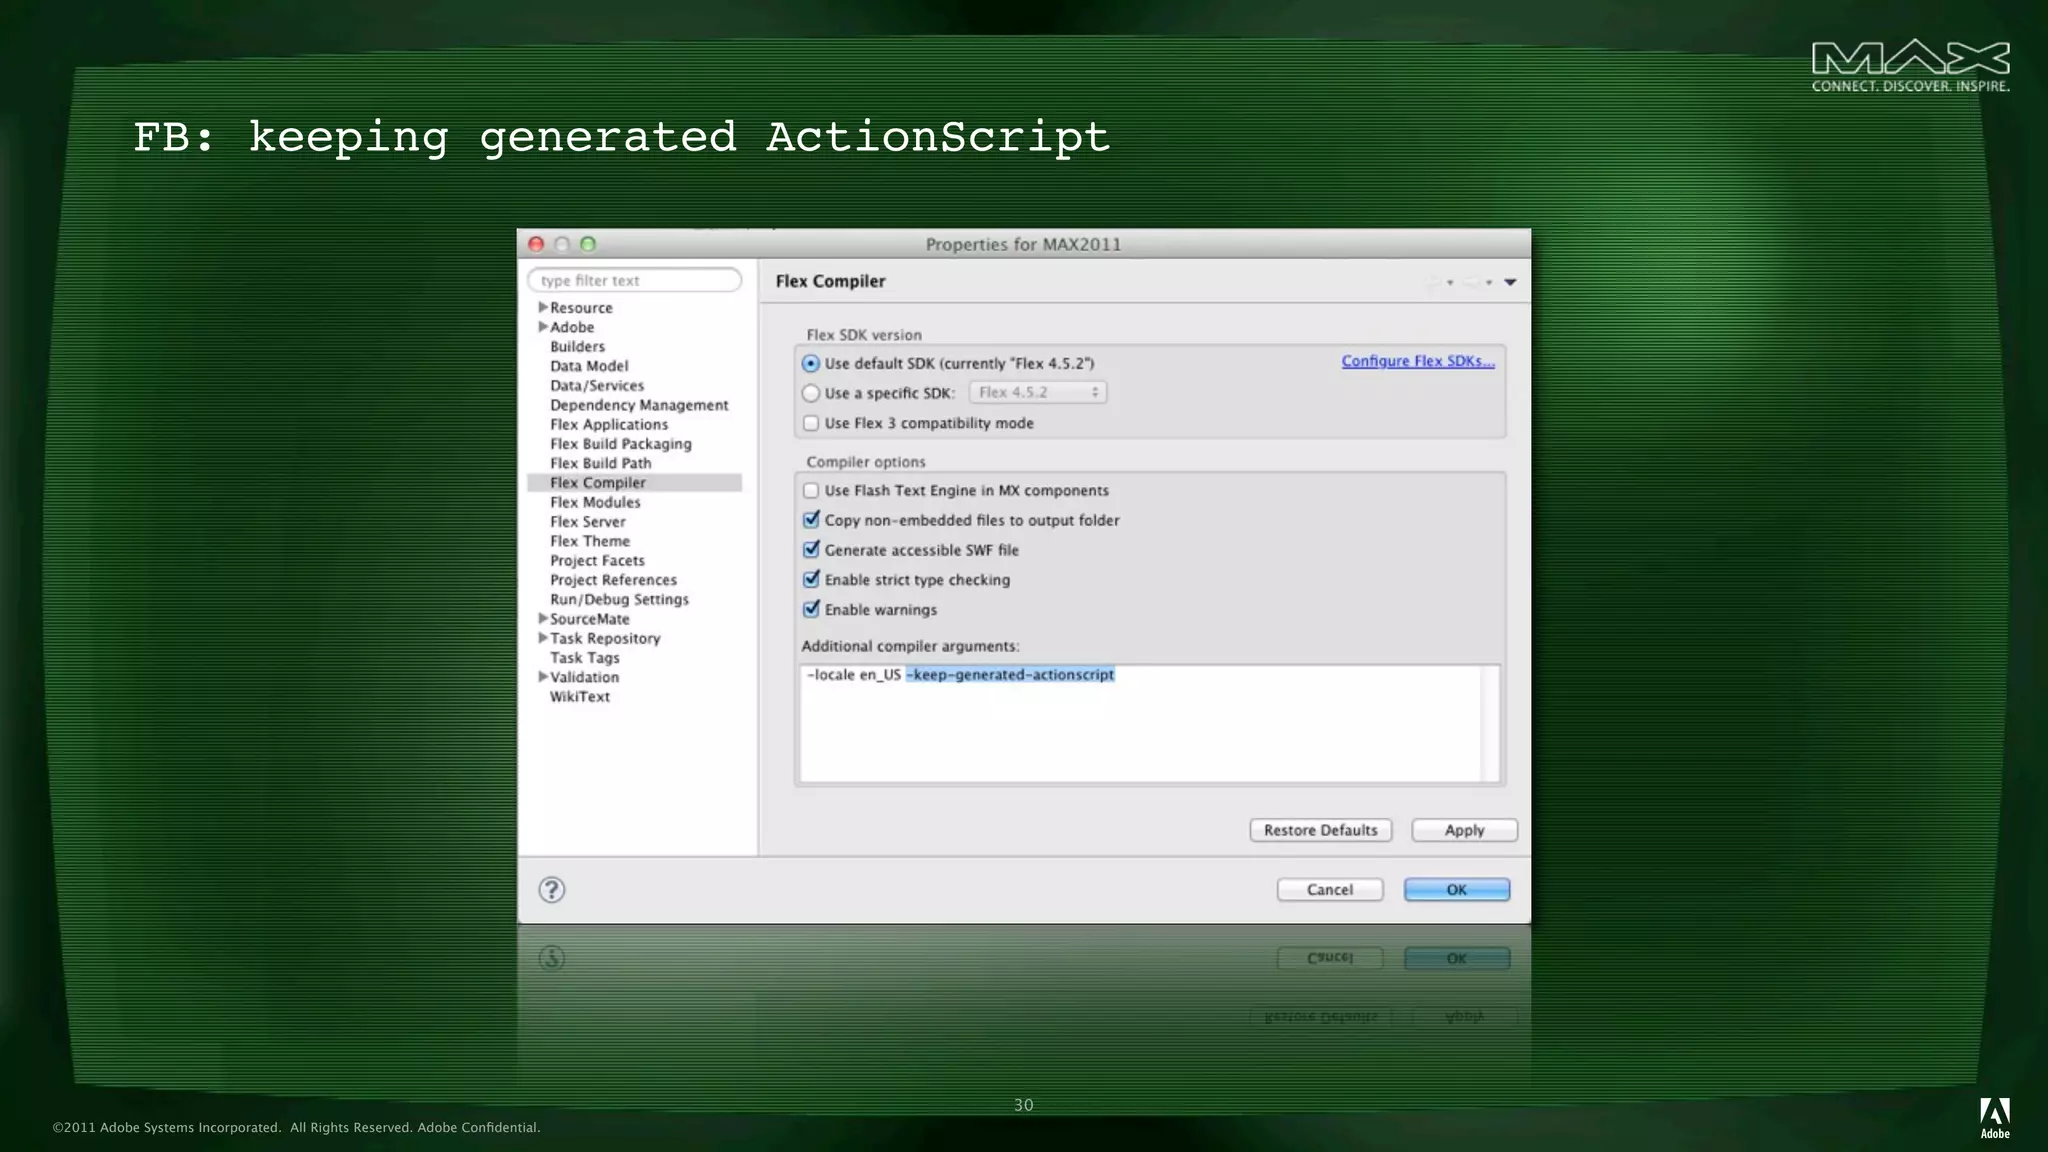Toggle Enable strict type checking
This screenshot has height=1152, width=2048.
tap(811, 580)
